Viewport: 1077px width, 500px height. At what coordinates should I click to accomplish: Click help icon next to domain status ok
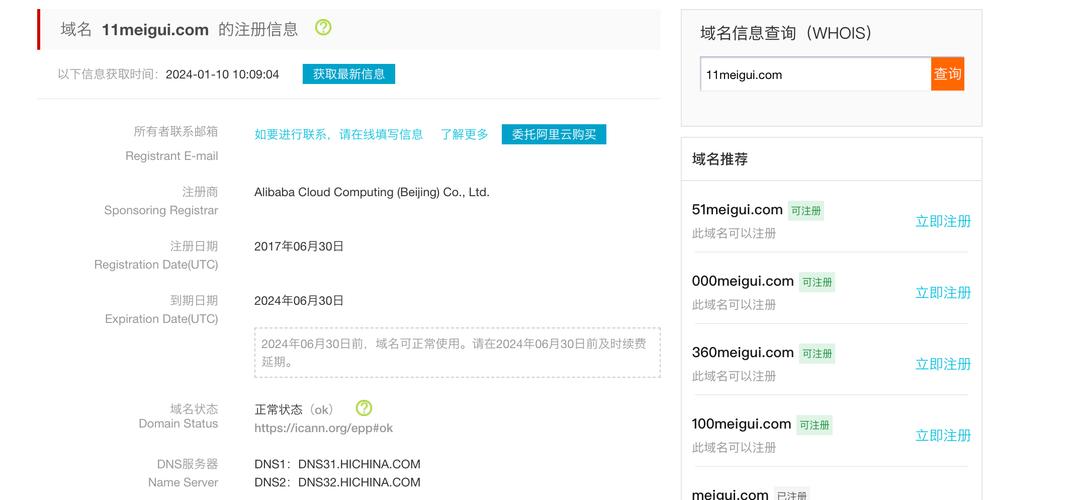[x=364, y=408]
